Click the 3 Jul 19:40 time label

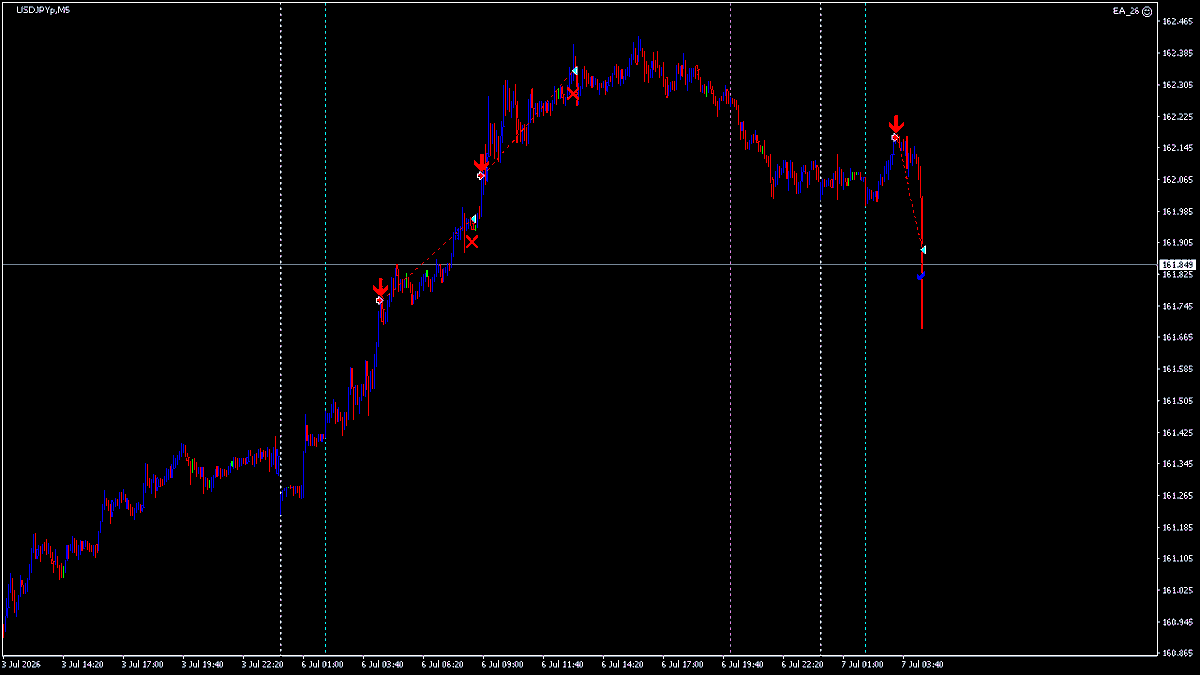(203, 663)
